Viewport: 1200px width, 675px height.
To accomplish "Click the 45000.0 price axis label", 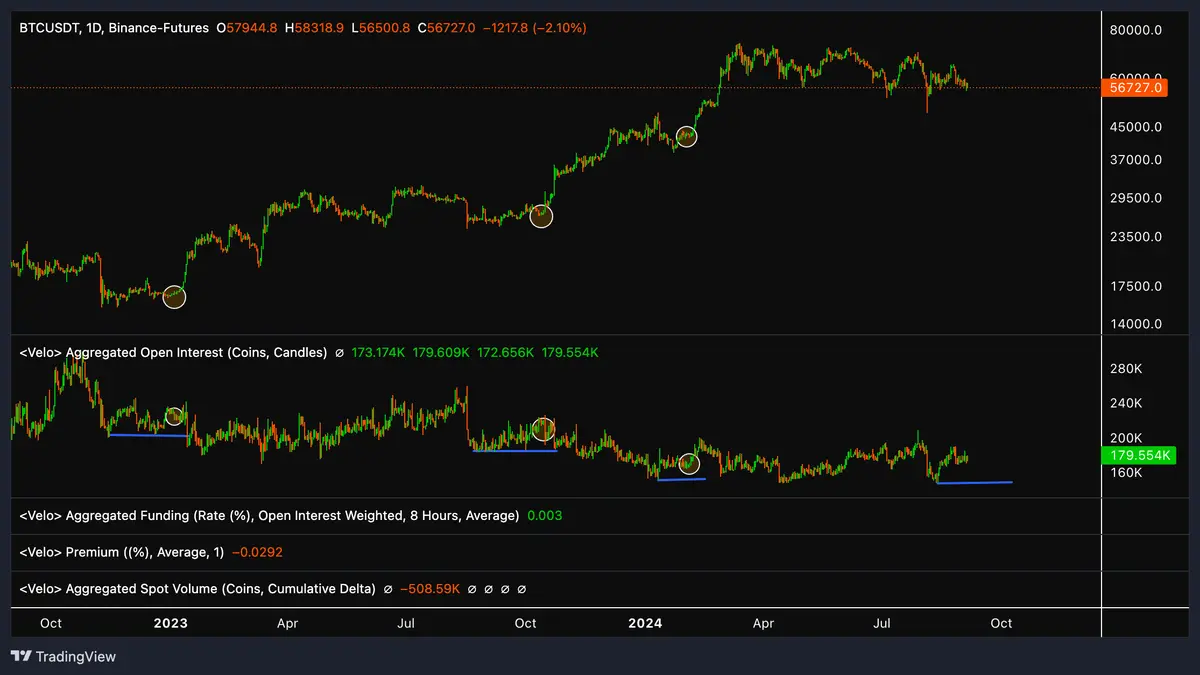I will (1136, 127).
